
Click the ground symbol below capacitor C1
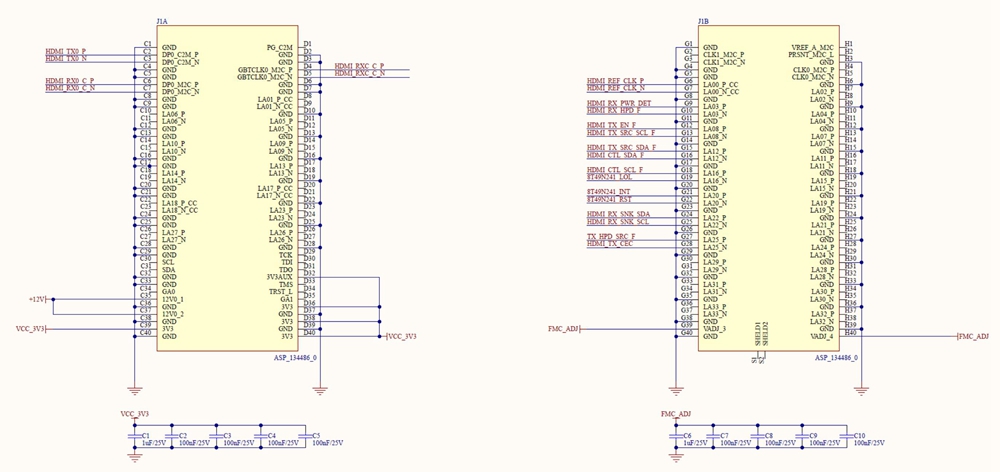[x=135, y=456]
